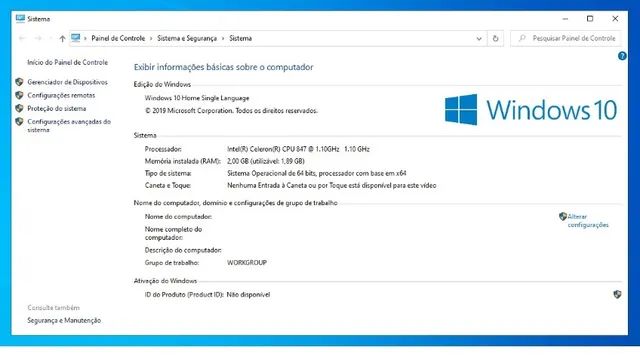
Task: Click the 2,00 GB installed memory value
Action: click(266, 161)
